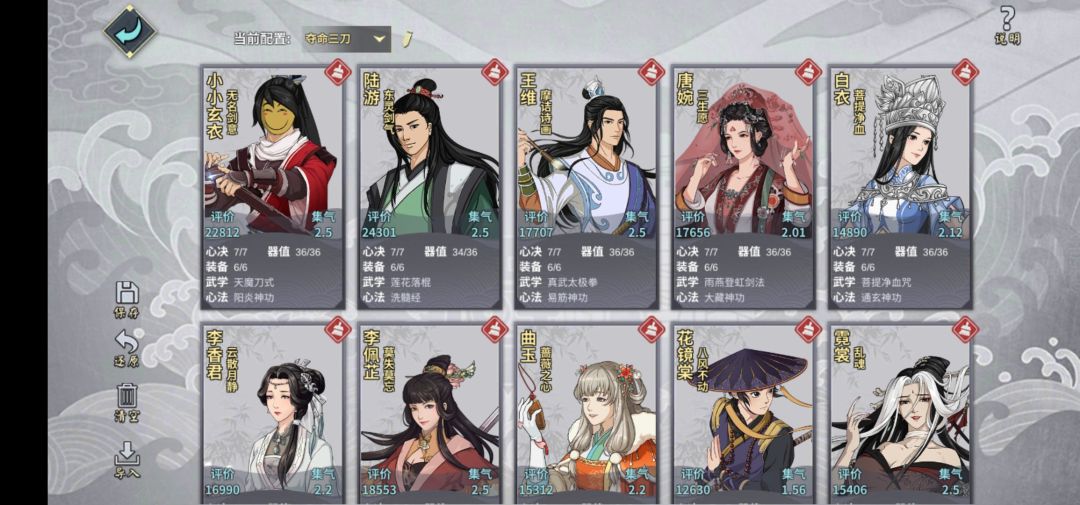Click red broom icon on 白衣 card
This screenshot has width=1080, height=505.
coord(965,72)
